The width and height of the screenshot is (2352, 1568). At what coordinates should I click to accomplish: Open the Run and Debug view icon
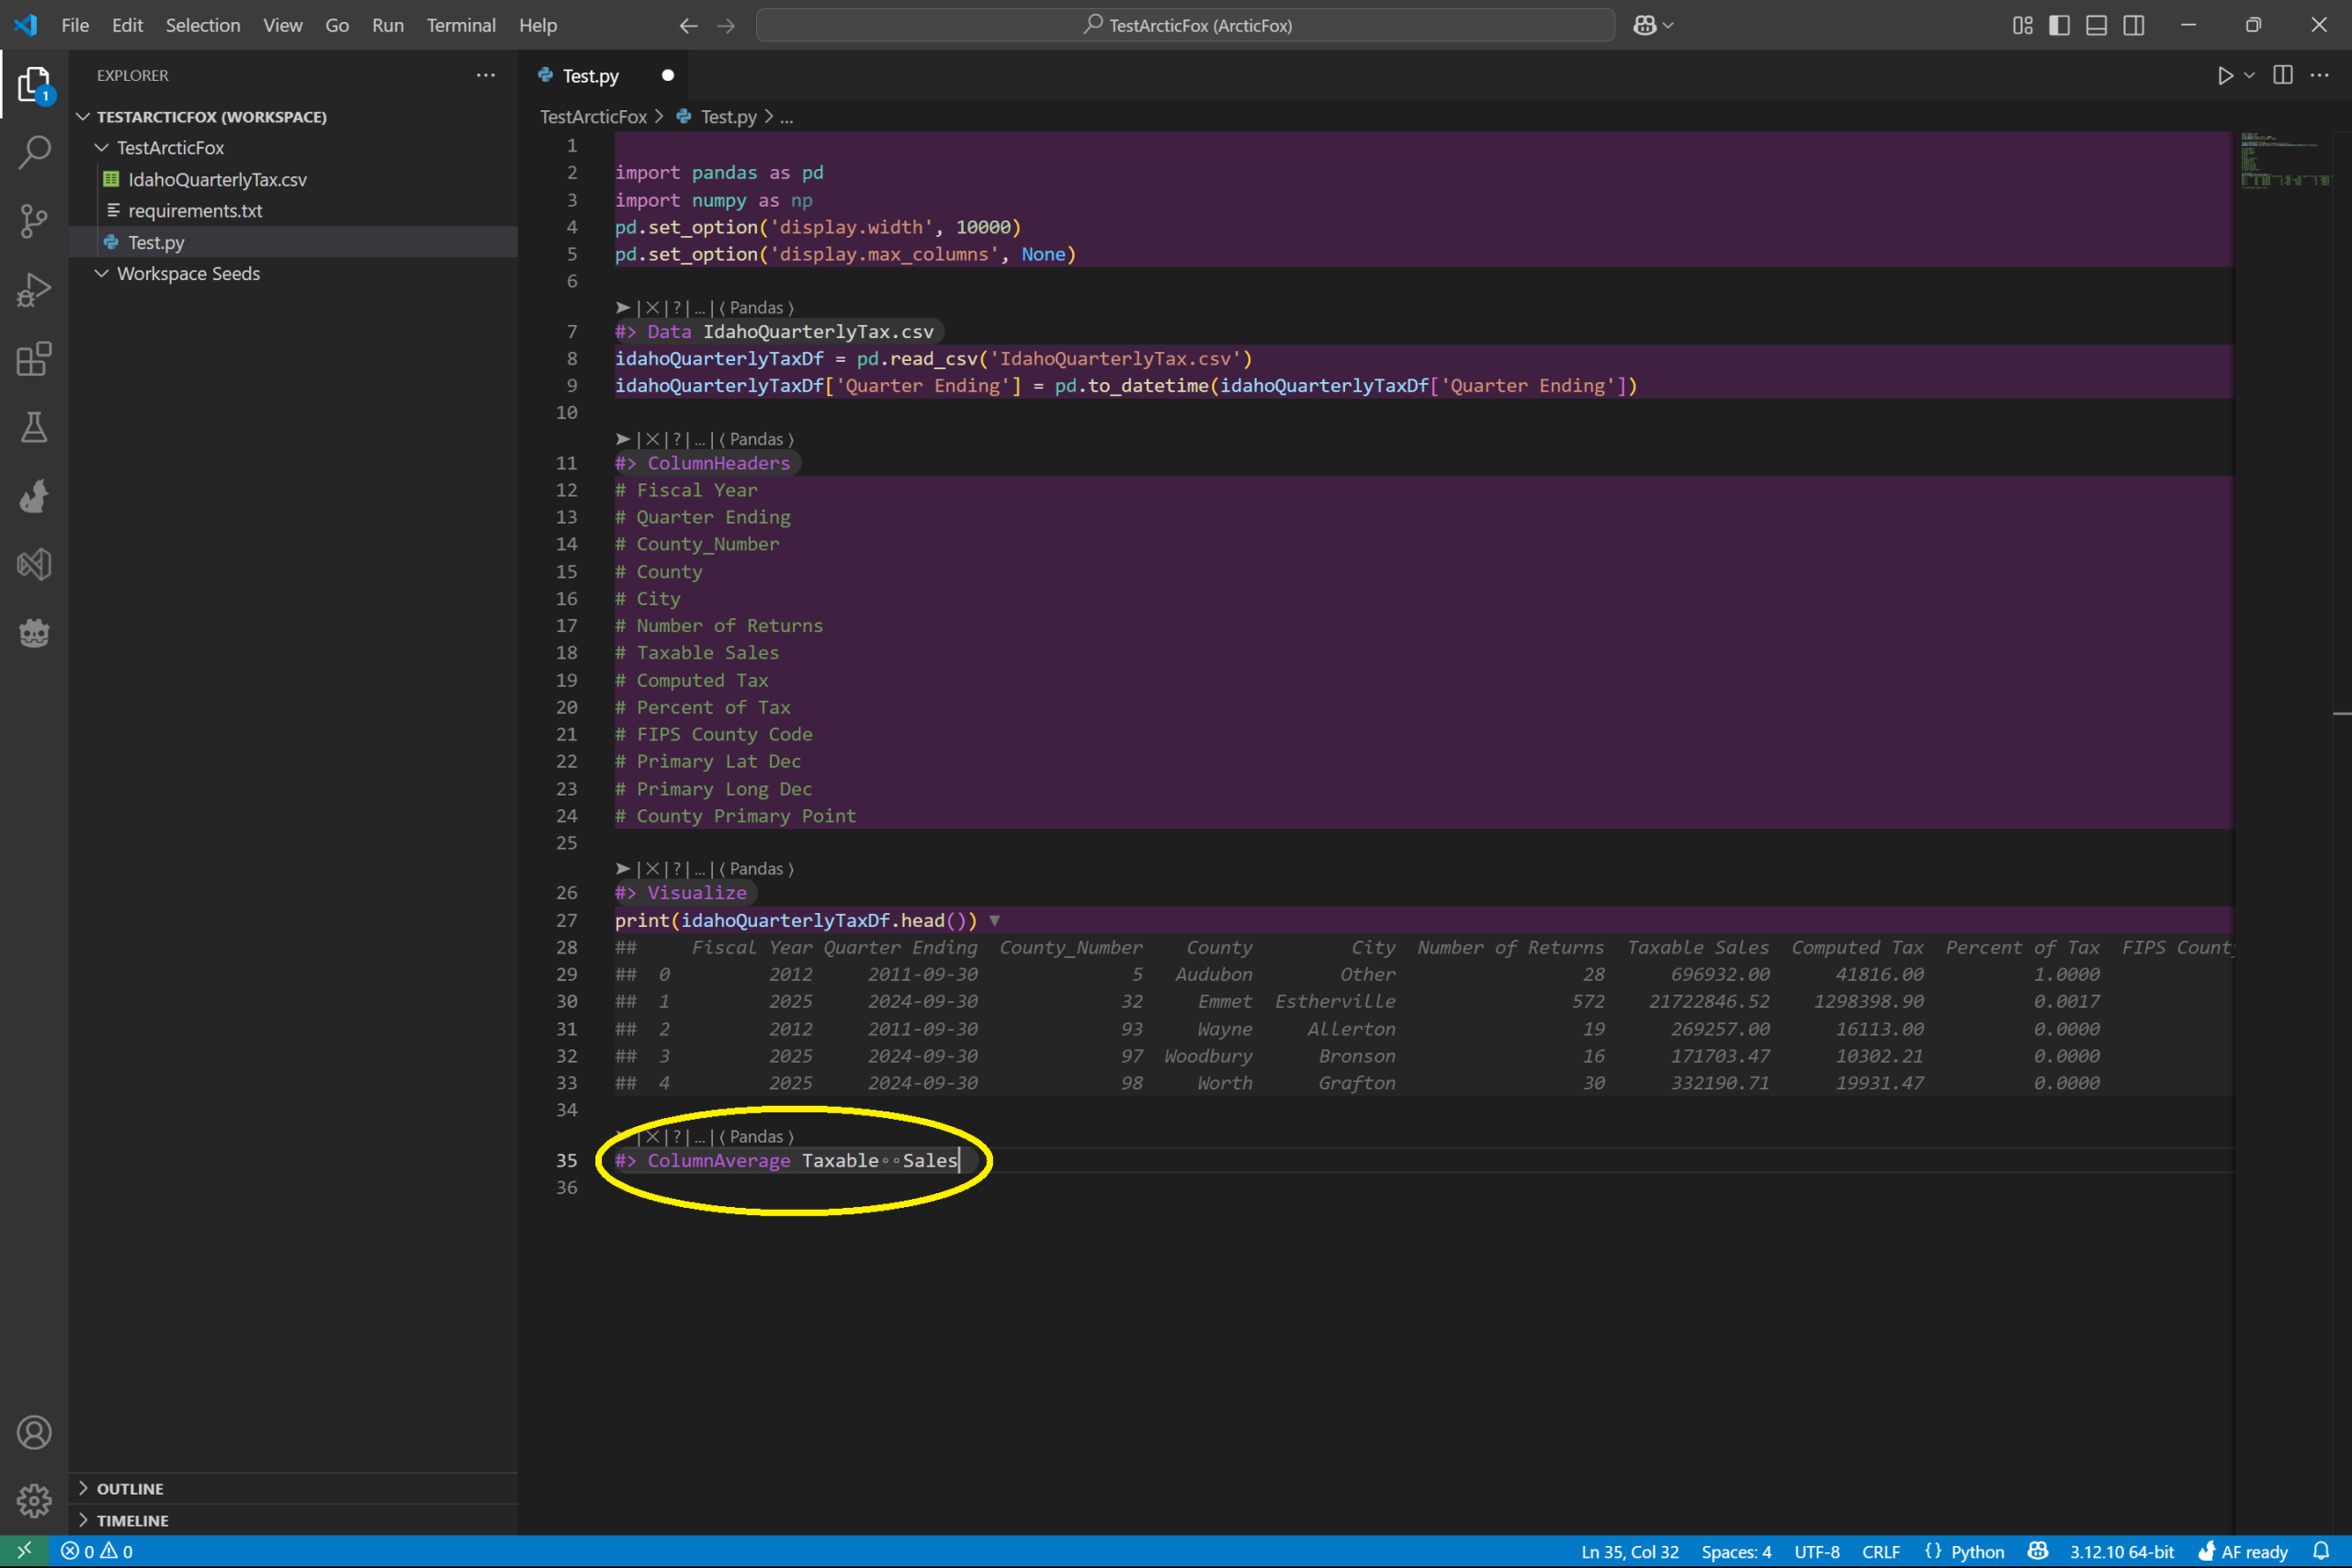tap(34, 290)
